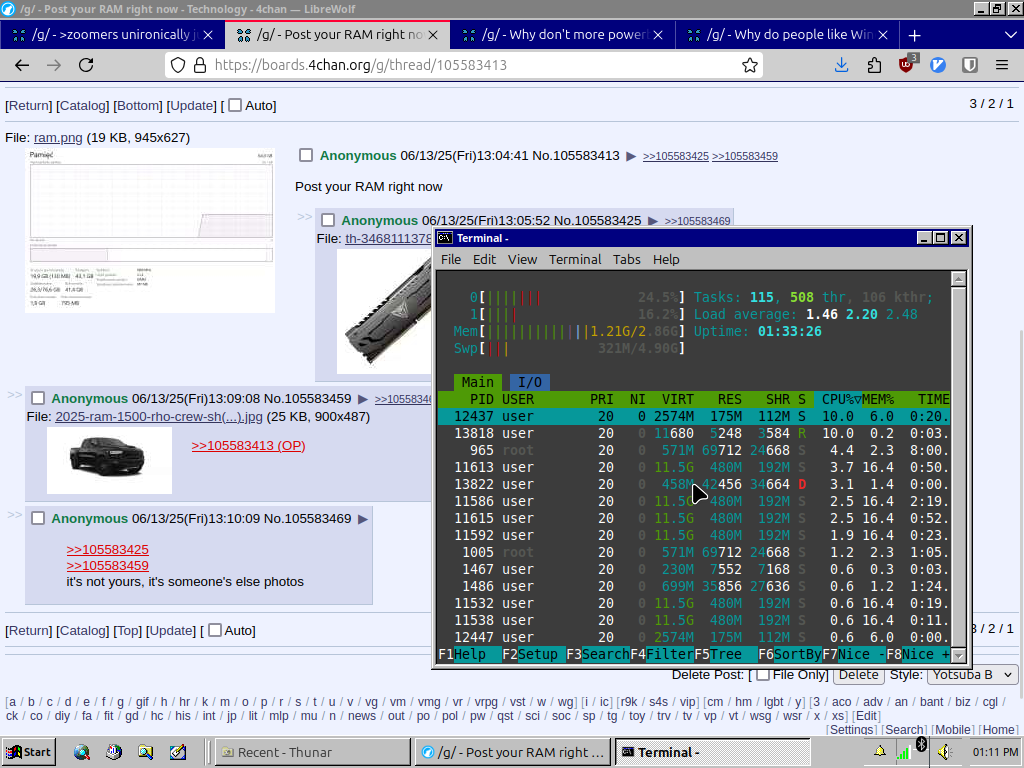The image size is (1024, 768).
Task: Open the text editor quick-launch icon
Action: pyautogui.click(x=178, y=752)
